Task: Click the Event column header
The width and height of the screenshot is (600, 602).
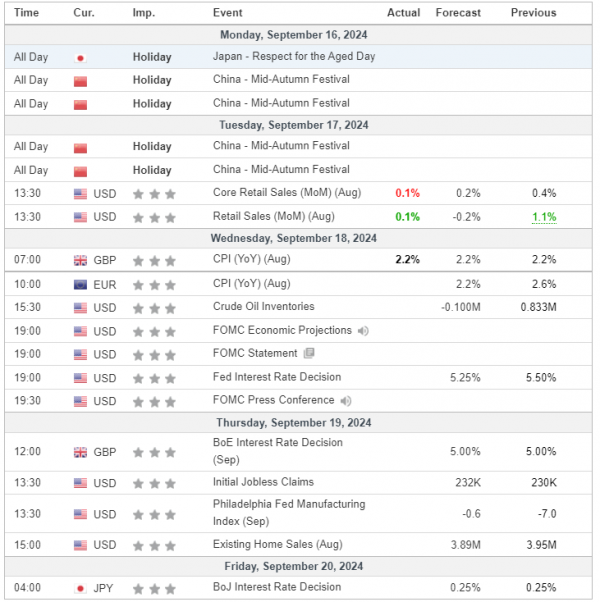Action: (x=228, y=13)
